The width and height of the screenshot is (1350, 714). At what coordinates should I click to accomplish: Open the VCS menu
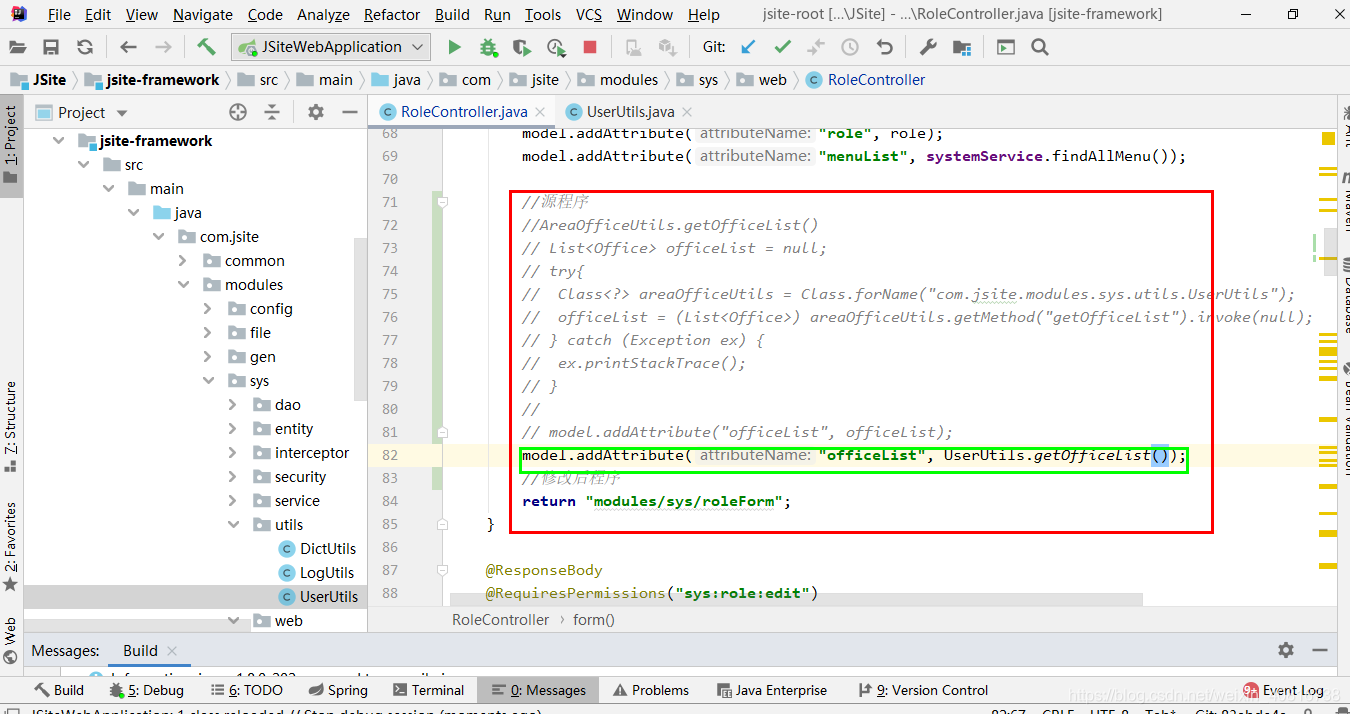click(589, 14)
